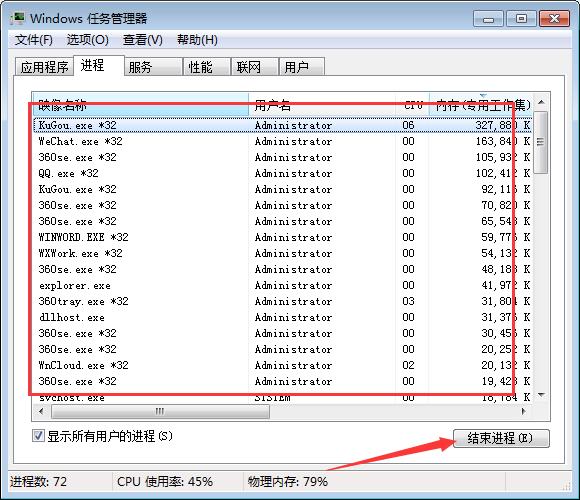
Task: Sort by 映像名称 column header
Action: click(x=141, y=105)
